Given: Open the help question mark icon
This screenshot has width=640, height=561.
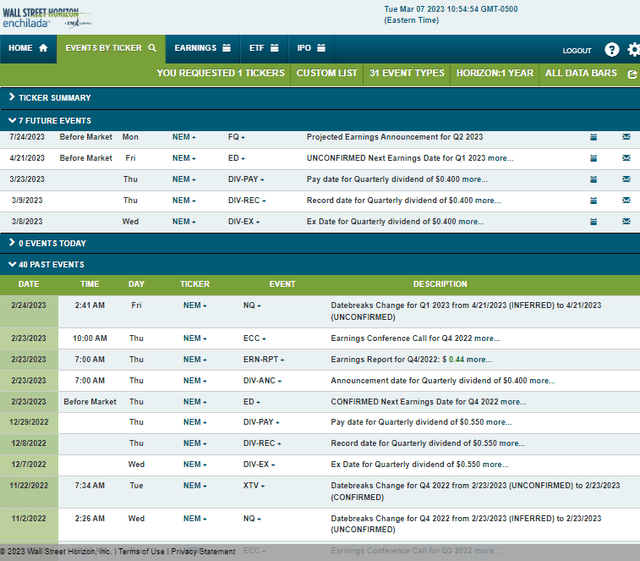Looking at the screenshot, I should coord(611,49).
